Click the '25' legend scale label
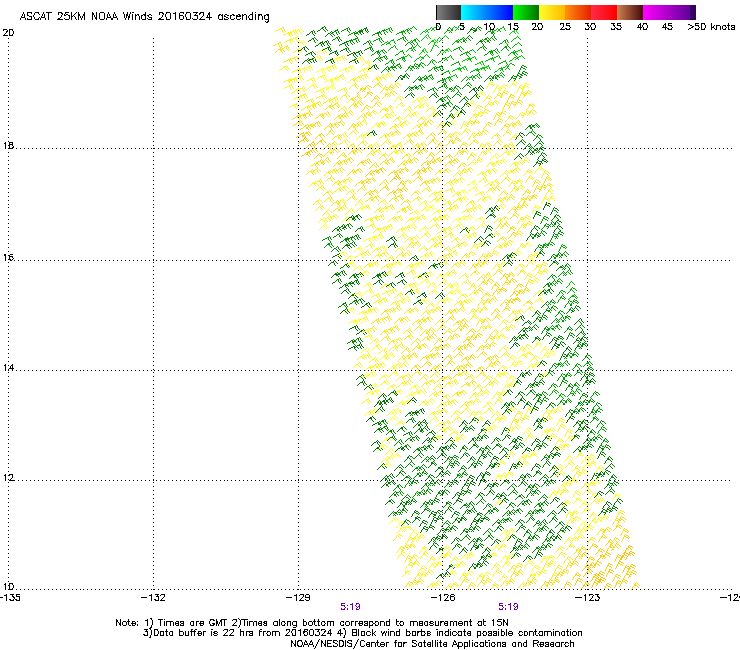Viewport: 740px width, 650px height. click(x=565, y=27)
